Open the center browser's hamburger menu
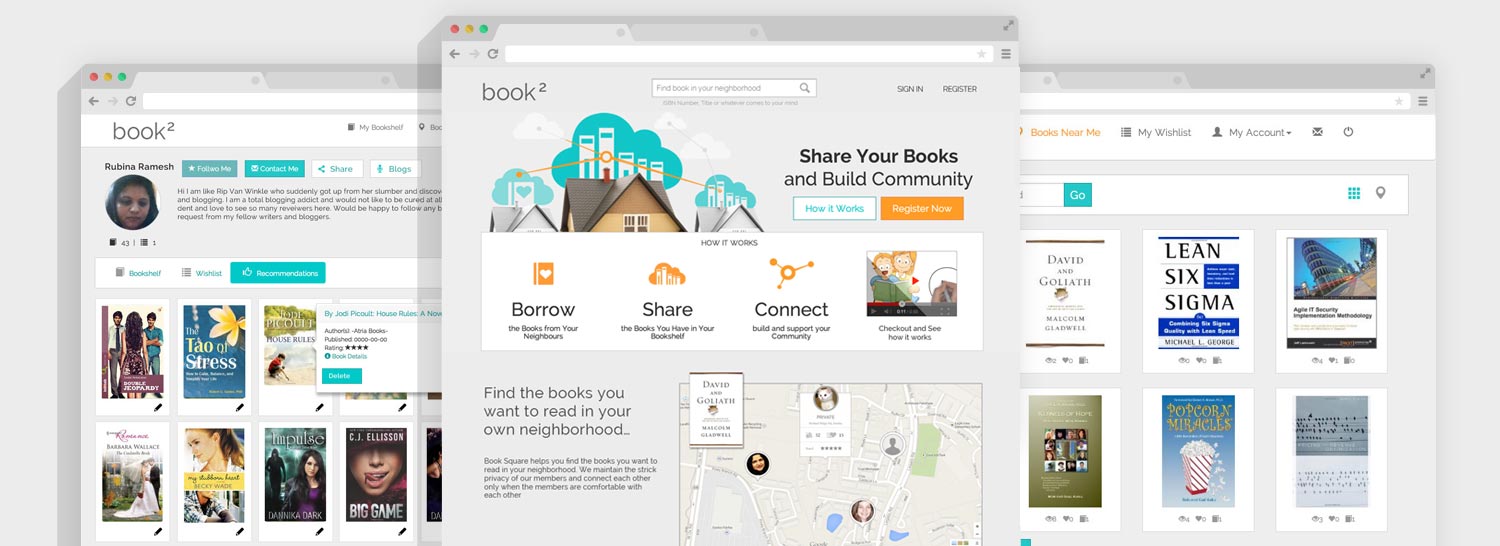Image resolution: width=1500 pixels, height=546 pixels. [1006, 54]
